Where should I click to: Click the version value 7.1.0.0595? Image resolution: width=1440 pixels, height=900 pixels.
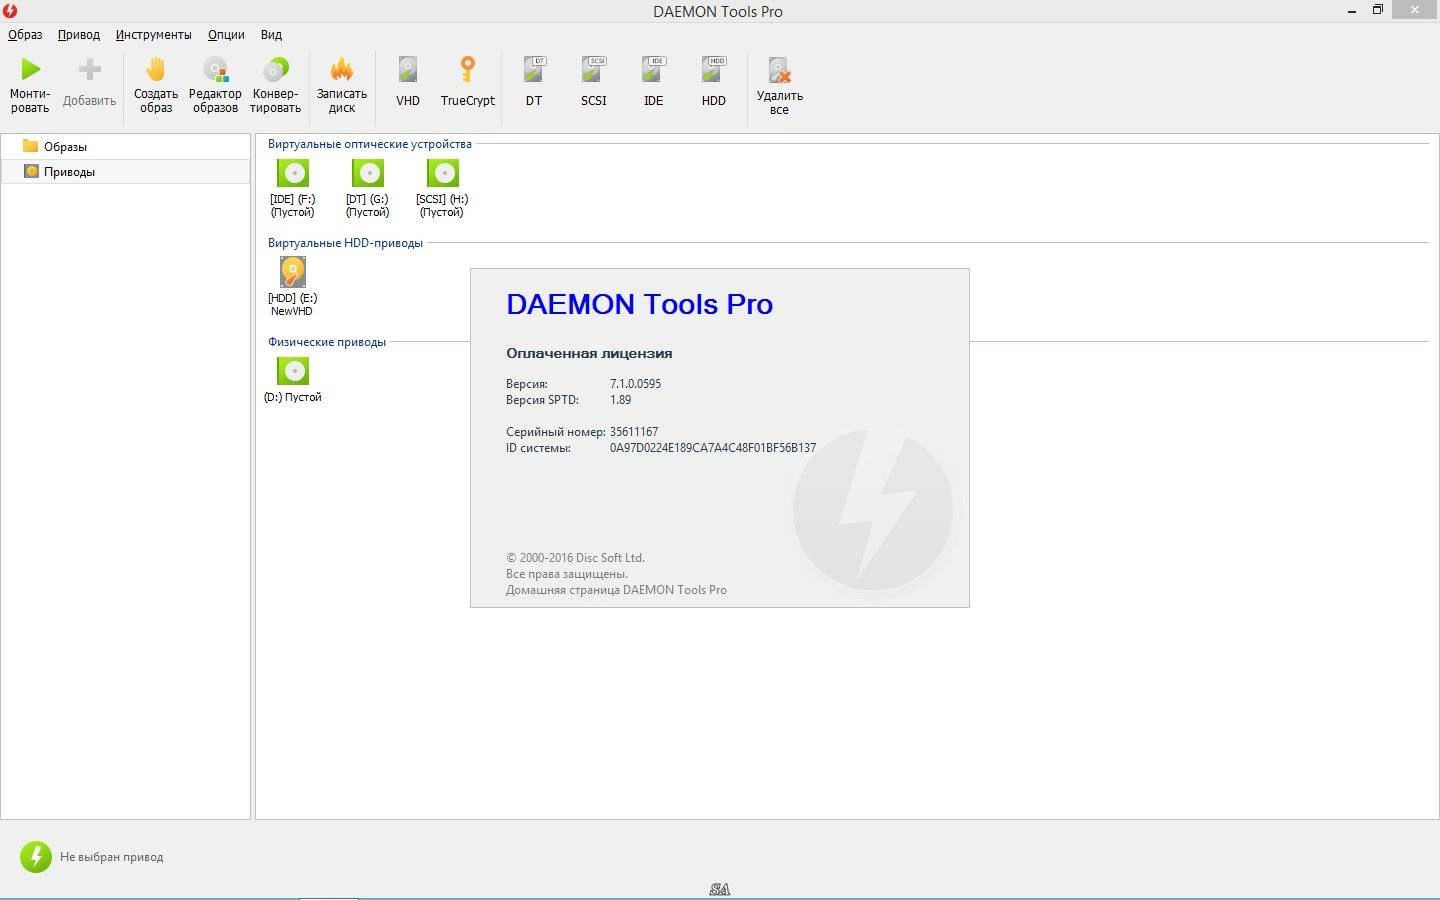(x=635, y=384)
